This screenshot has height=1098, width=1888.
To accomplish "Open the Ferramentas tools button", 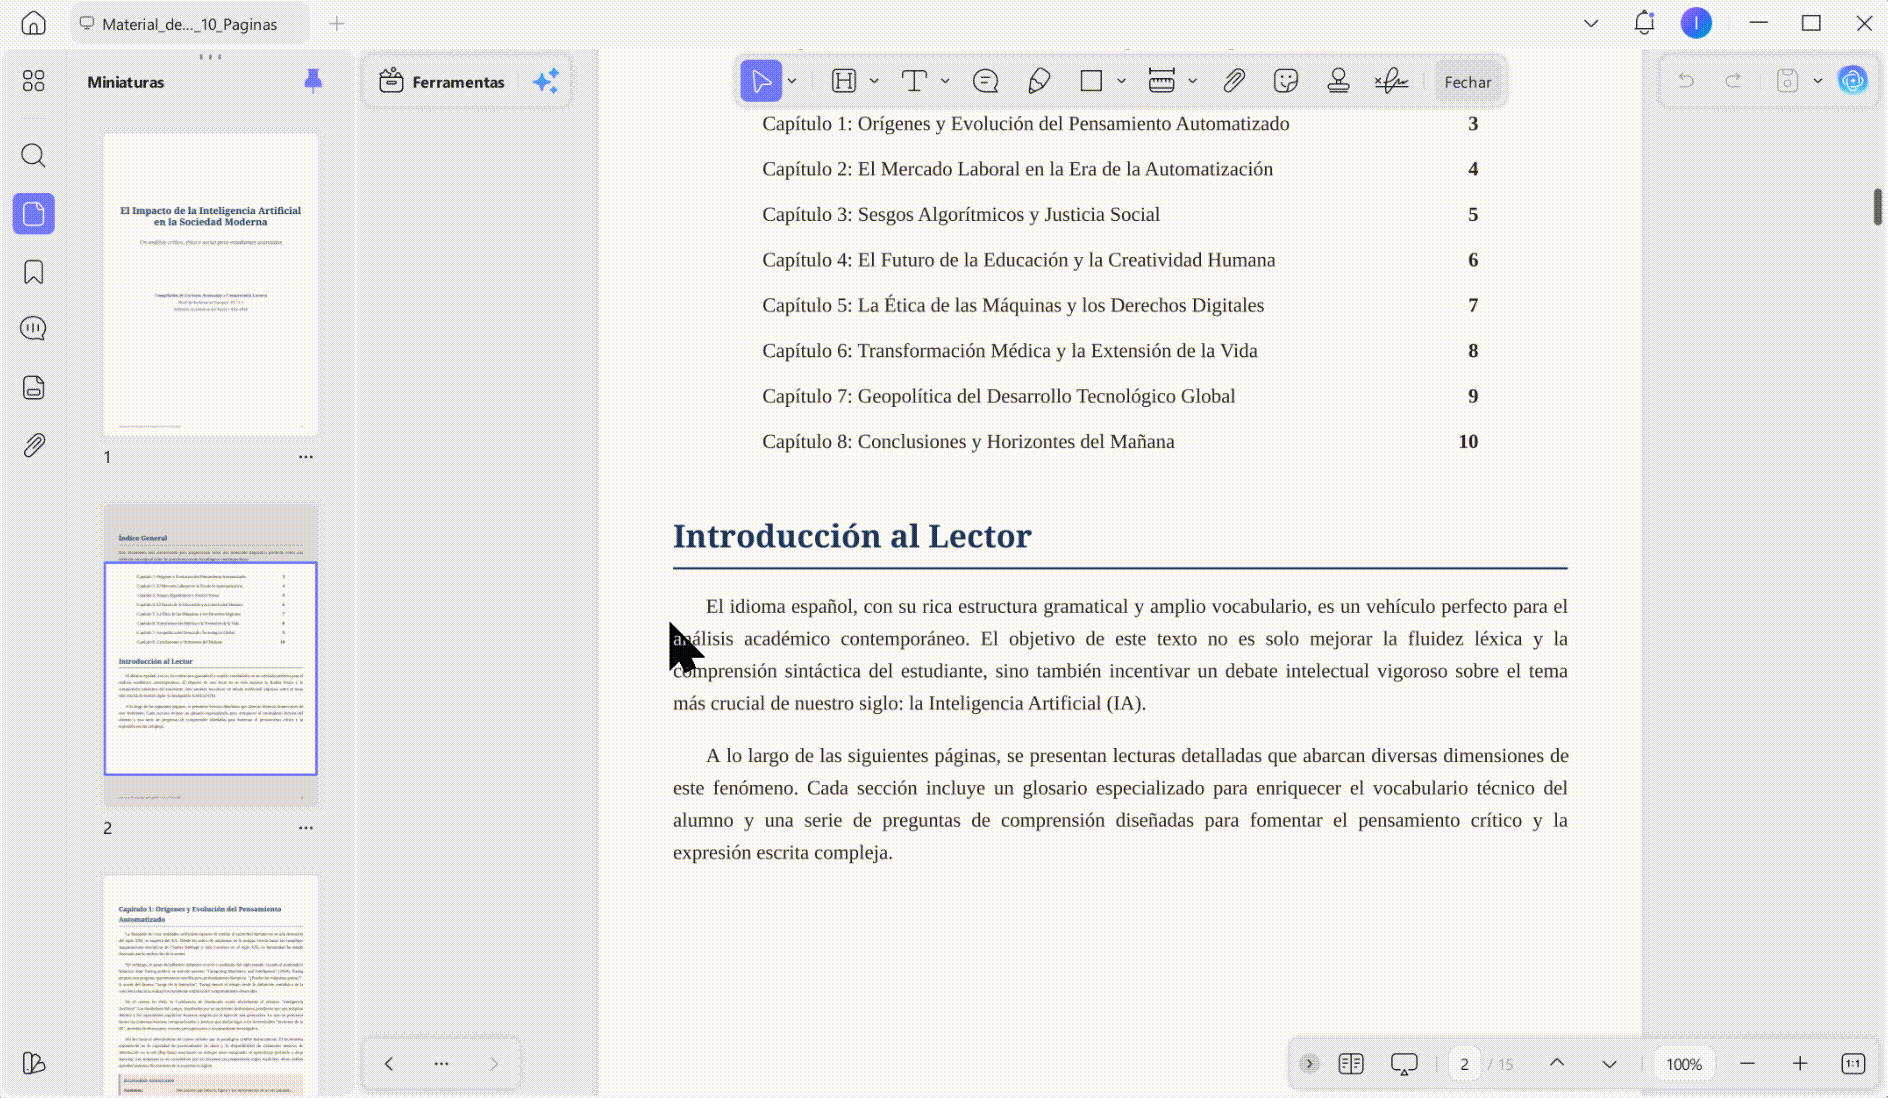I will click(x=442, y=82).
